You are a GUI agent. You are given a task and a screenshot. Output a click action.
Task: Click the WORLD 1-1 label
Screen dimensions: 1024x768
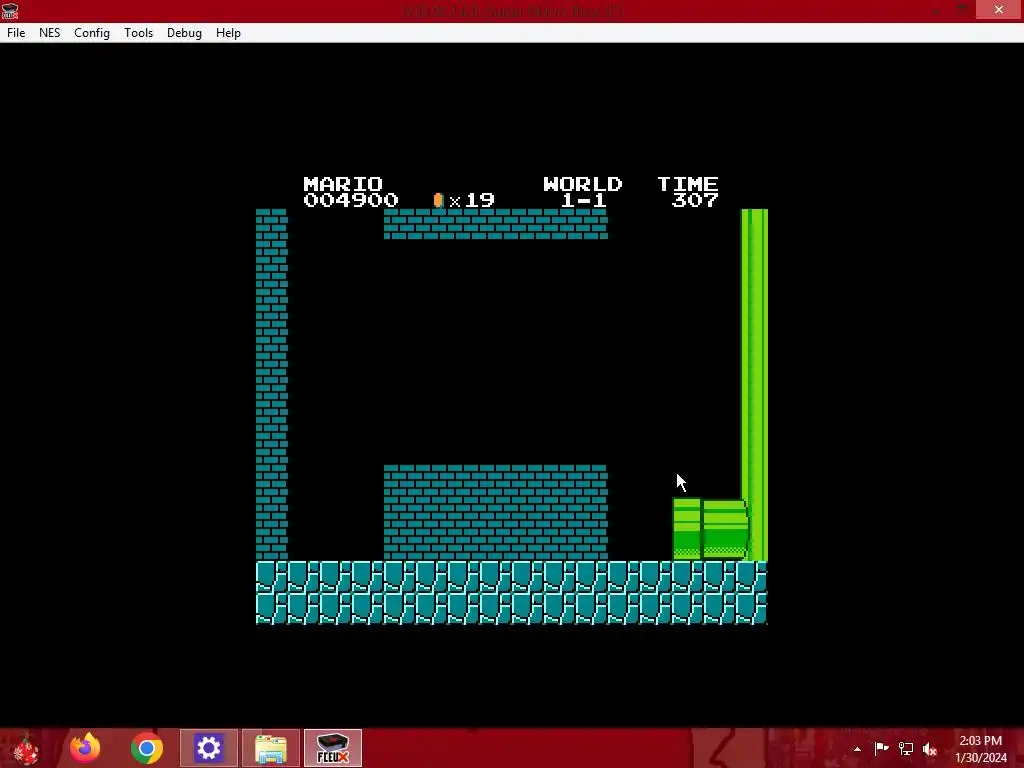583,192
